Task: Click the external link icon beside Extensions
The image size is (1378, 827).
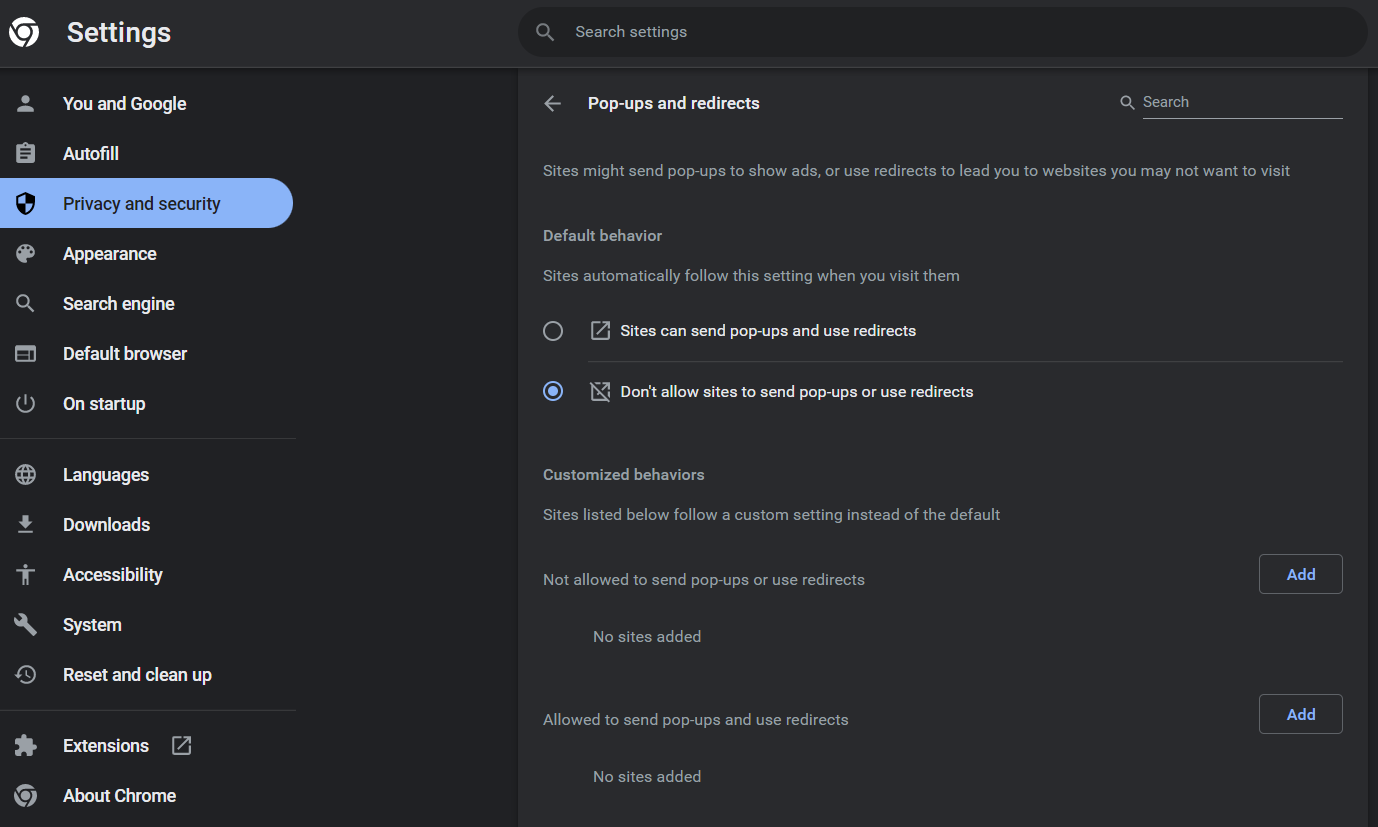Action: (x=181, y=745)
